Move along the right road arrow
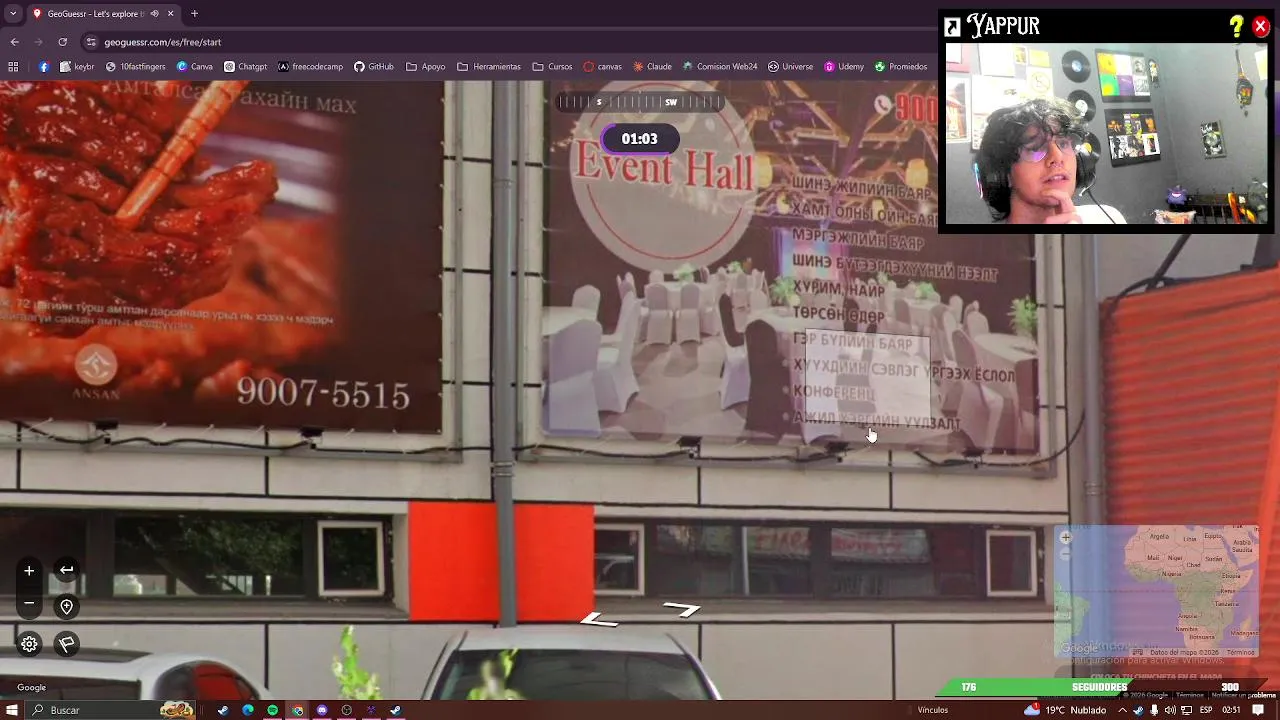 681,608
